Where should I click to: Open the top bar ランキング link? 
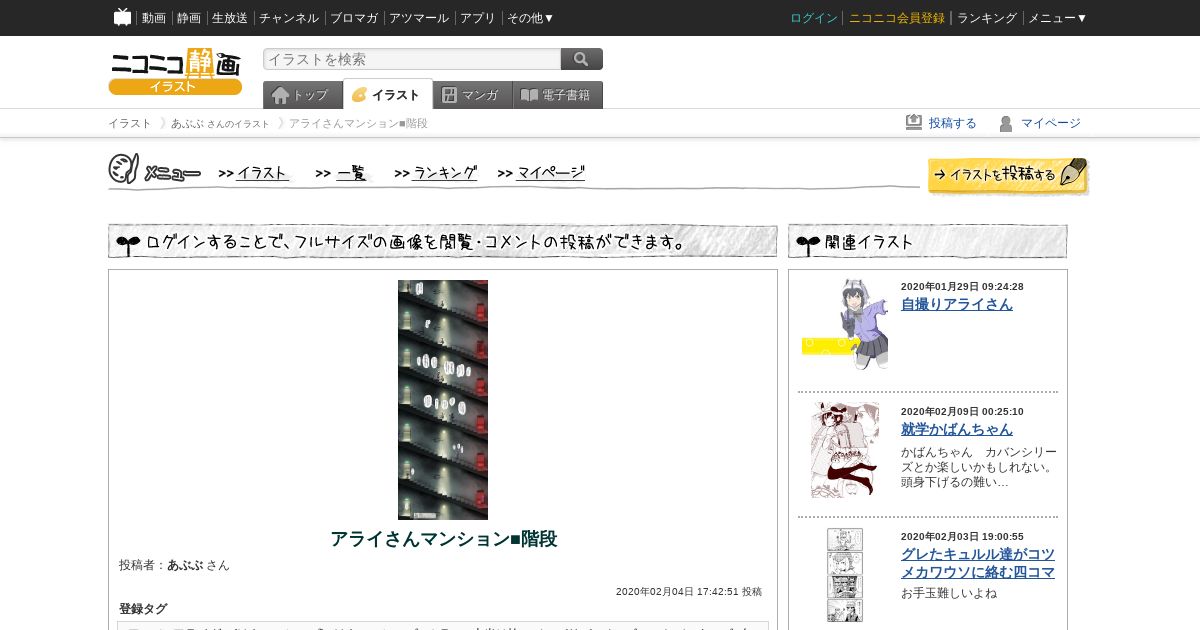pyautogui.click(x=987, y=18)
